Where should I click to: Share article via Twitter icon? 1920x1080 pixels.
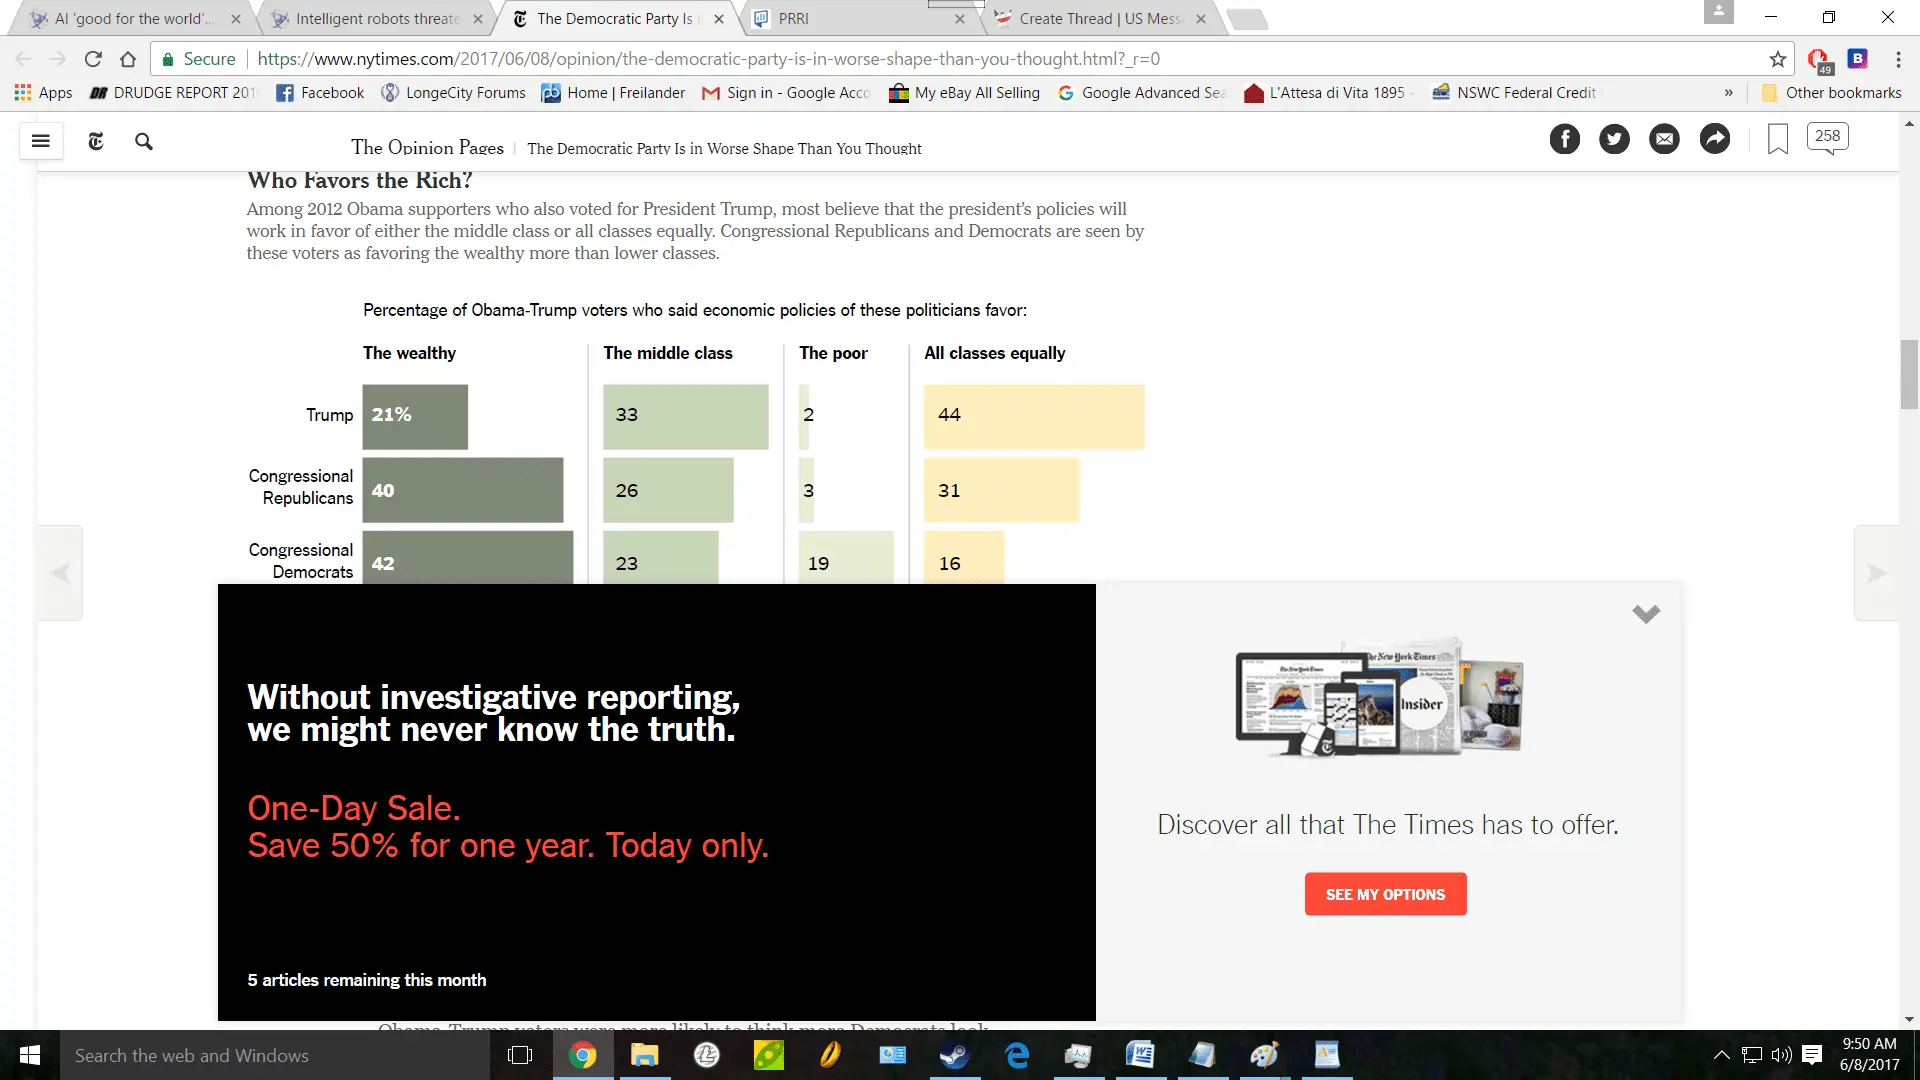(x=1614, y=139)
